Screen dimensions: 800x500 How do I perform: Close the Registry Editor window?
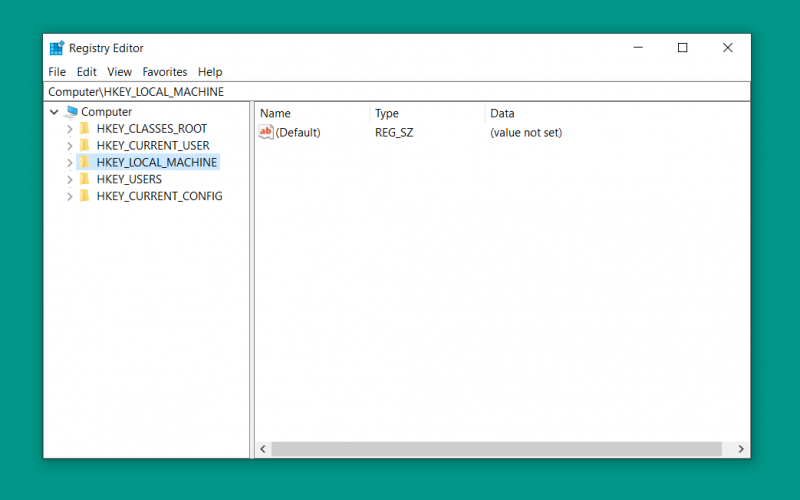(x=728, y=47)
